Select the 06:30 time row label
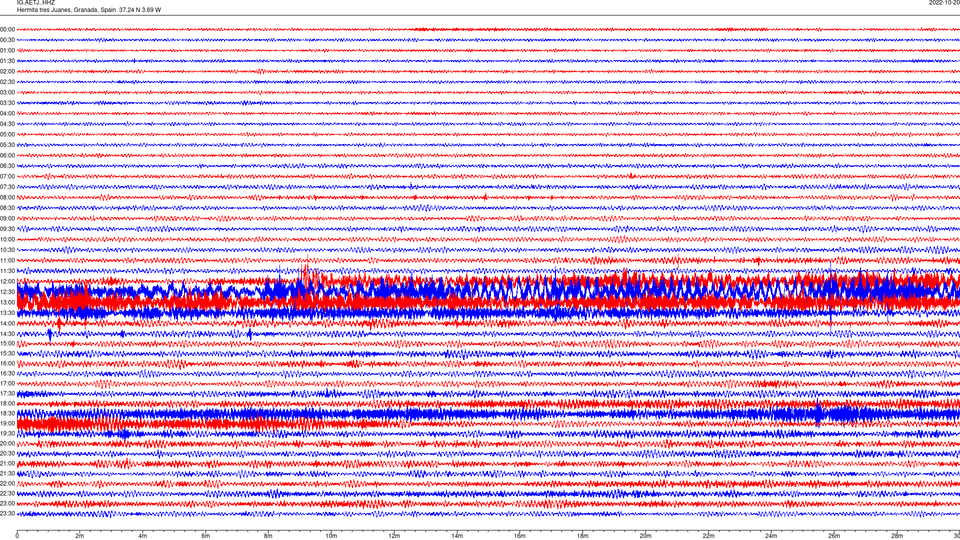 pyautogui.click(x=7, y=166)
